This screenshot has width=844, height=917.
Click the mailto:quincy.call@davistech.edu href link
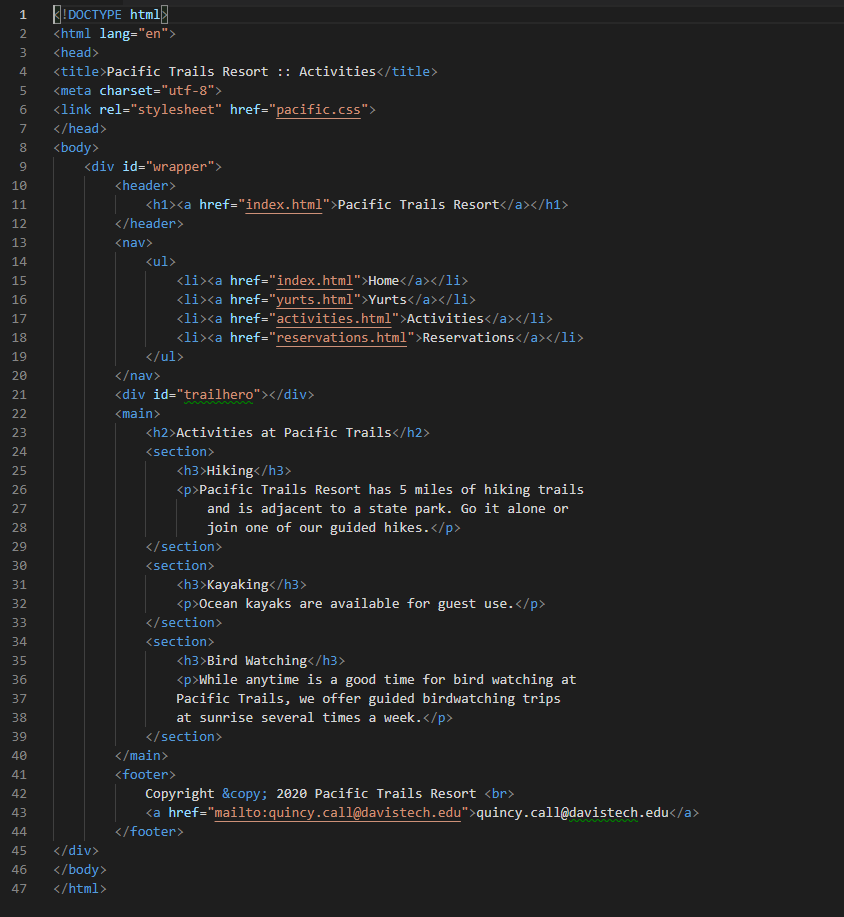click(338, 813)
